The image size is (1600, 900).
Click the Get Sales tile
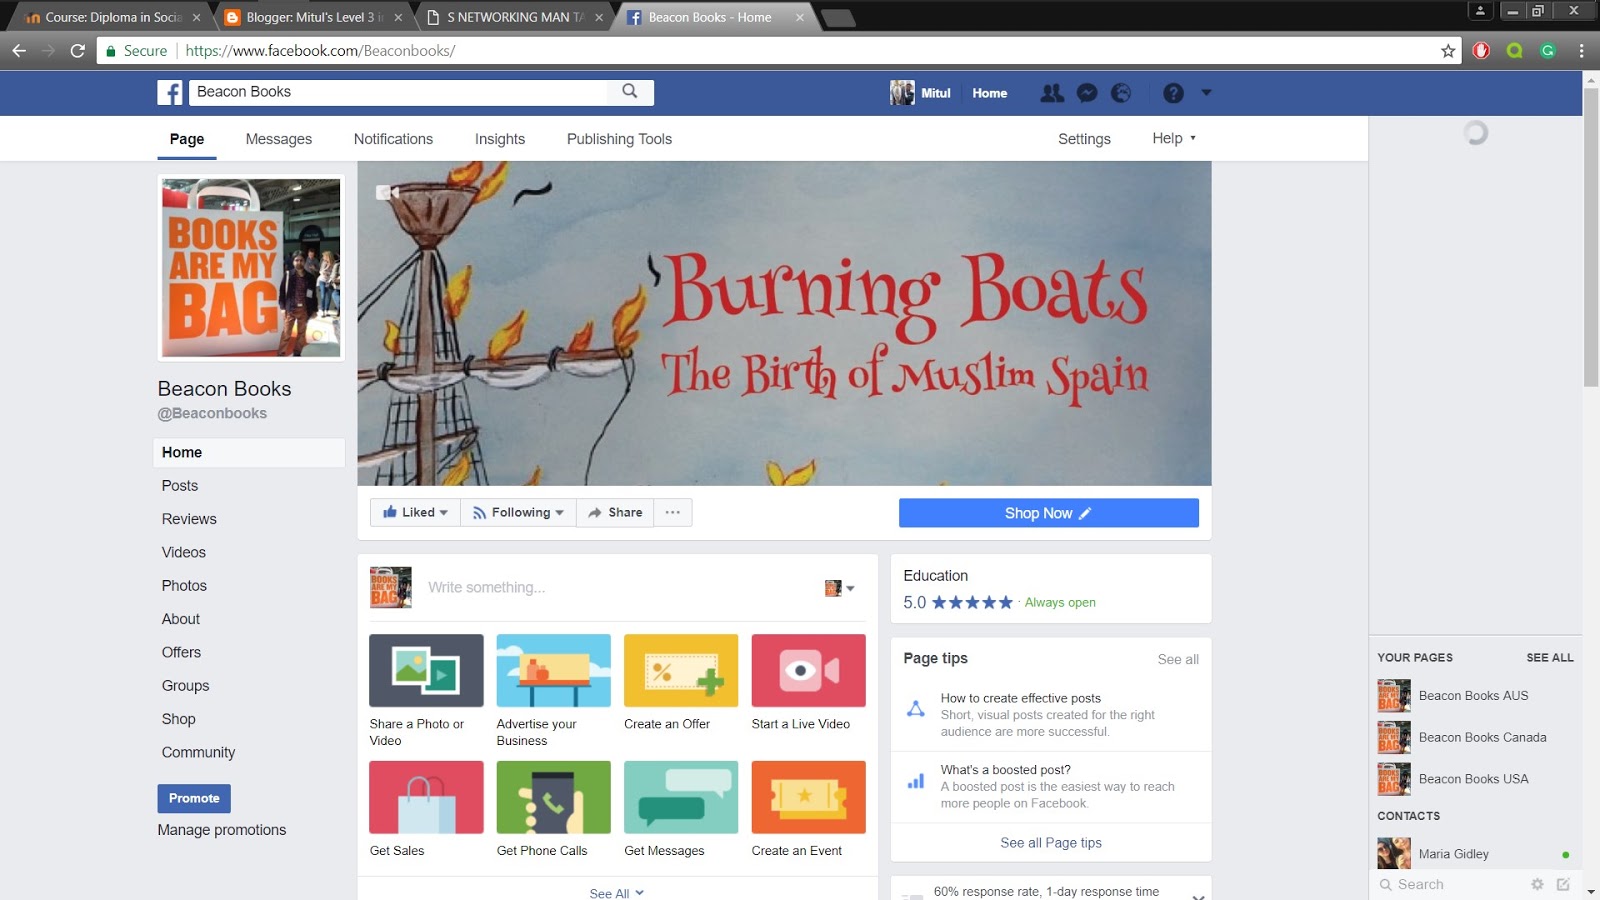tap(426, 809)
